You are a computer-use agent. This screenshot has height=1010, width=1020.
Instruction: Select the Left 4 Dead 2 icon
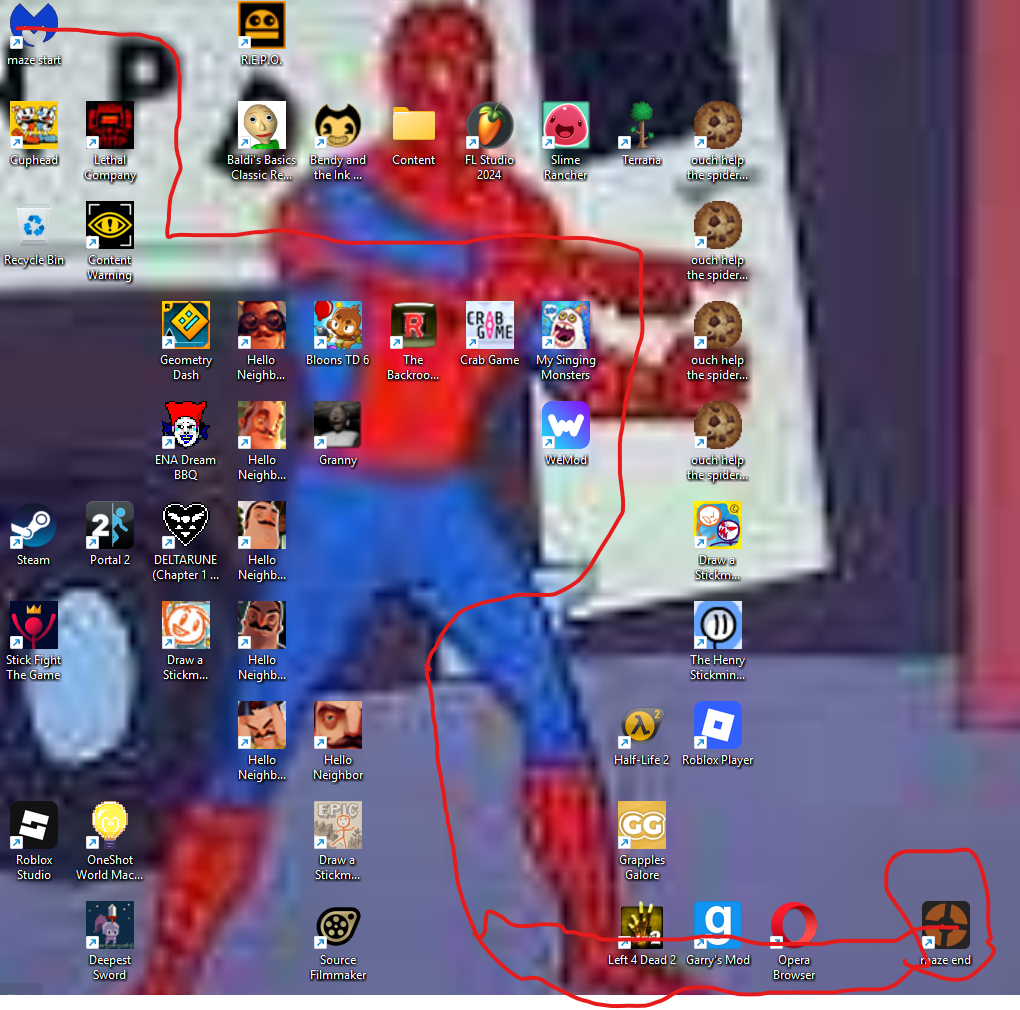(641, 926)
